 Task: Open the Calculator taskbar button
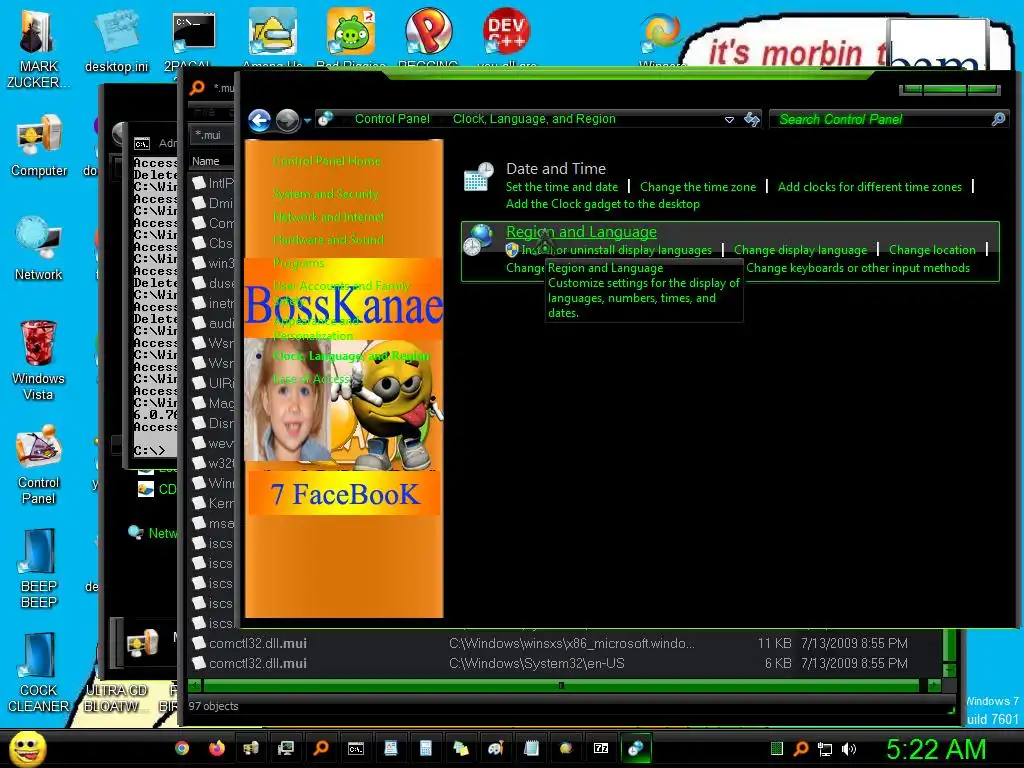pos(426,748)
